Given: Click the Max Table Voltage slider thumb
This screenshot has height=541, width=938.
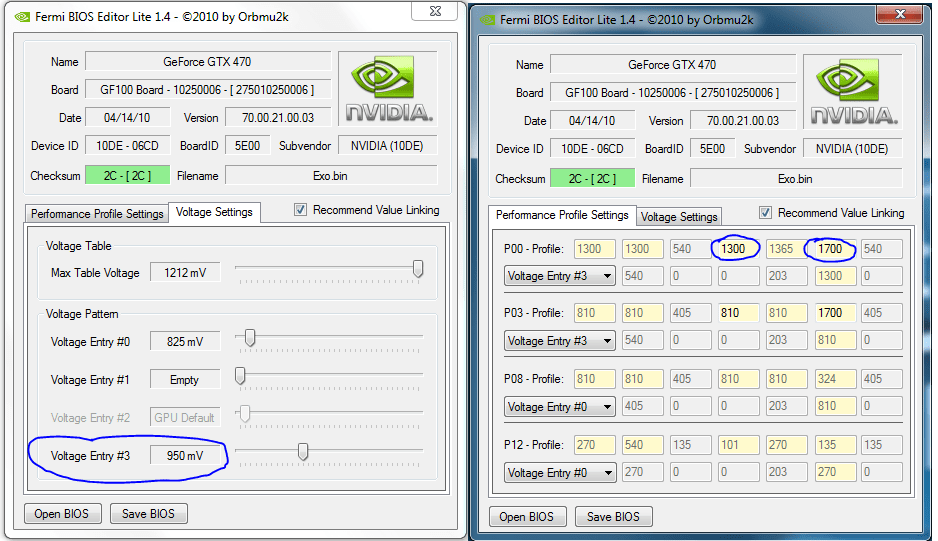Looking at the screenshot, I should click(x=418, y=269).
